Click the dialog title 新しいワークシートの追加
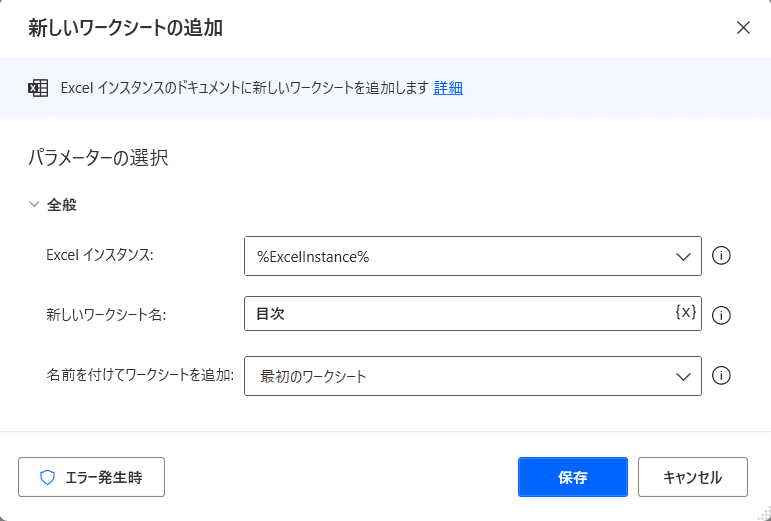This screenshot has width=771, height=521. click(x=125, y=28)
